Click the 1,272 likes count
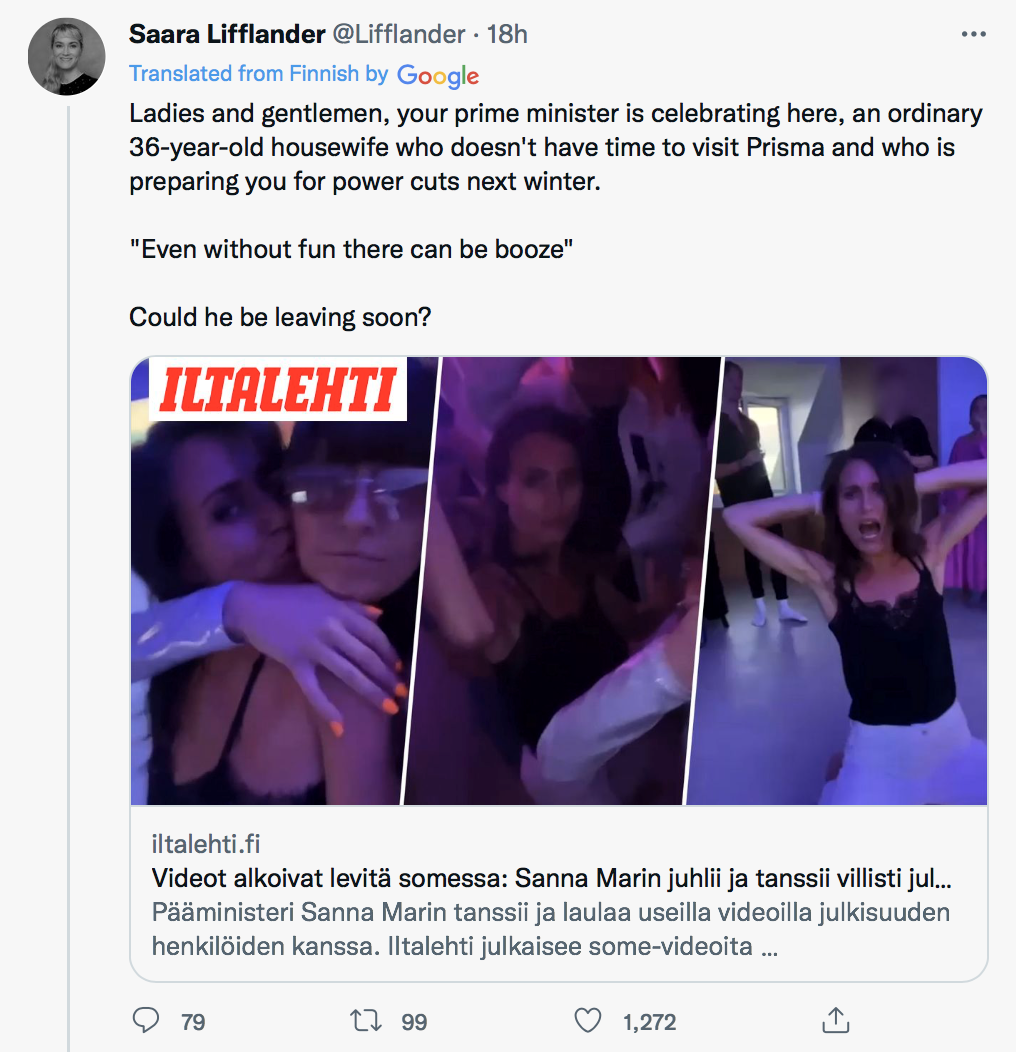This screenshot has width=1016, height=1052. coord(649,1021)
